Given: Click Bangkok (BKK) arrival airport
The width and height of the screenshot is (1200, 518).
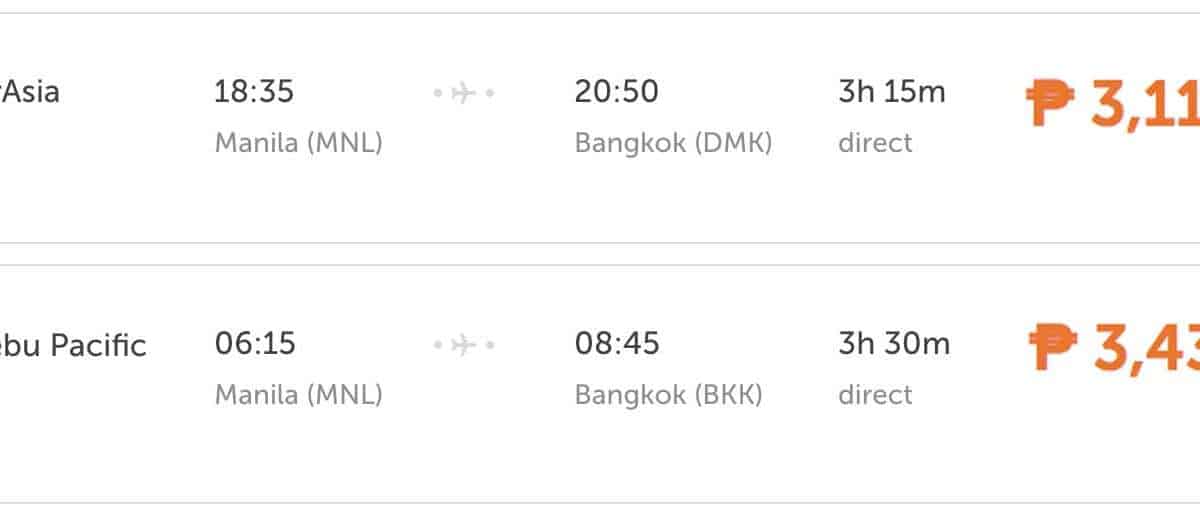Looking at the screenshot, I should [668, 395].
